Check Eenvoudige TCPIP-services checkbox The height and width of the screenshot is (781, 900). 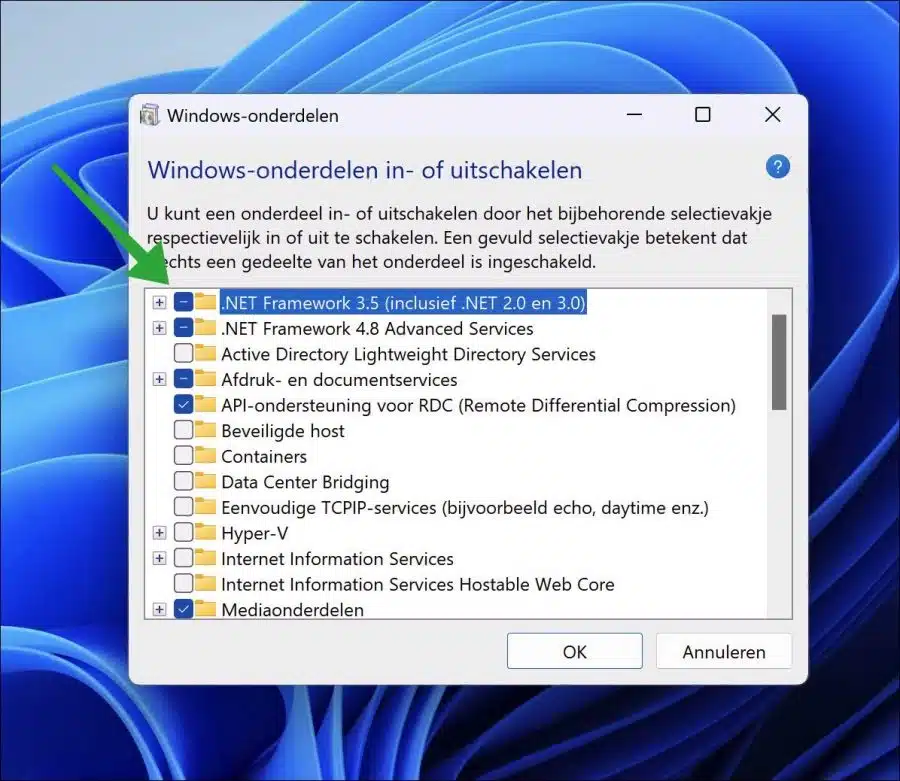183,507
